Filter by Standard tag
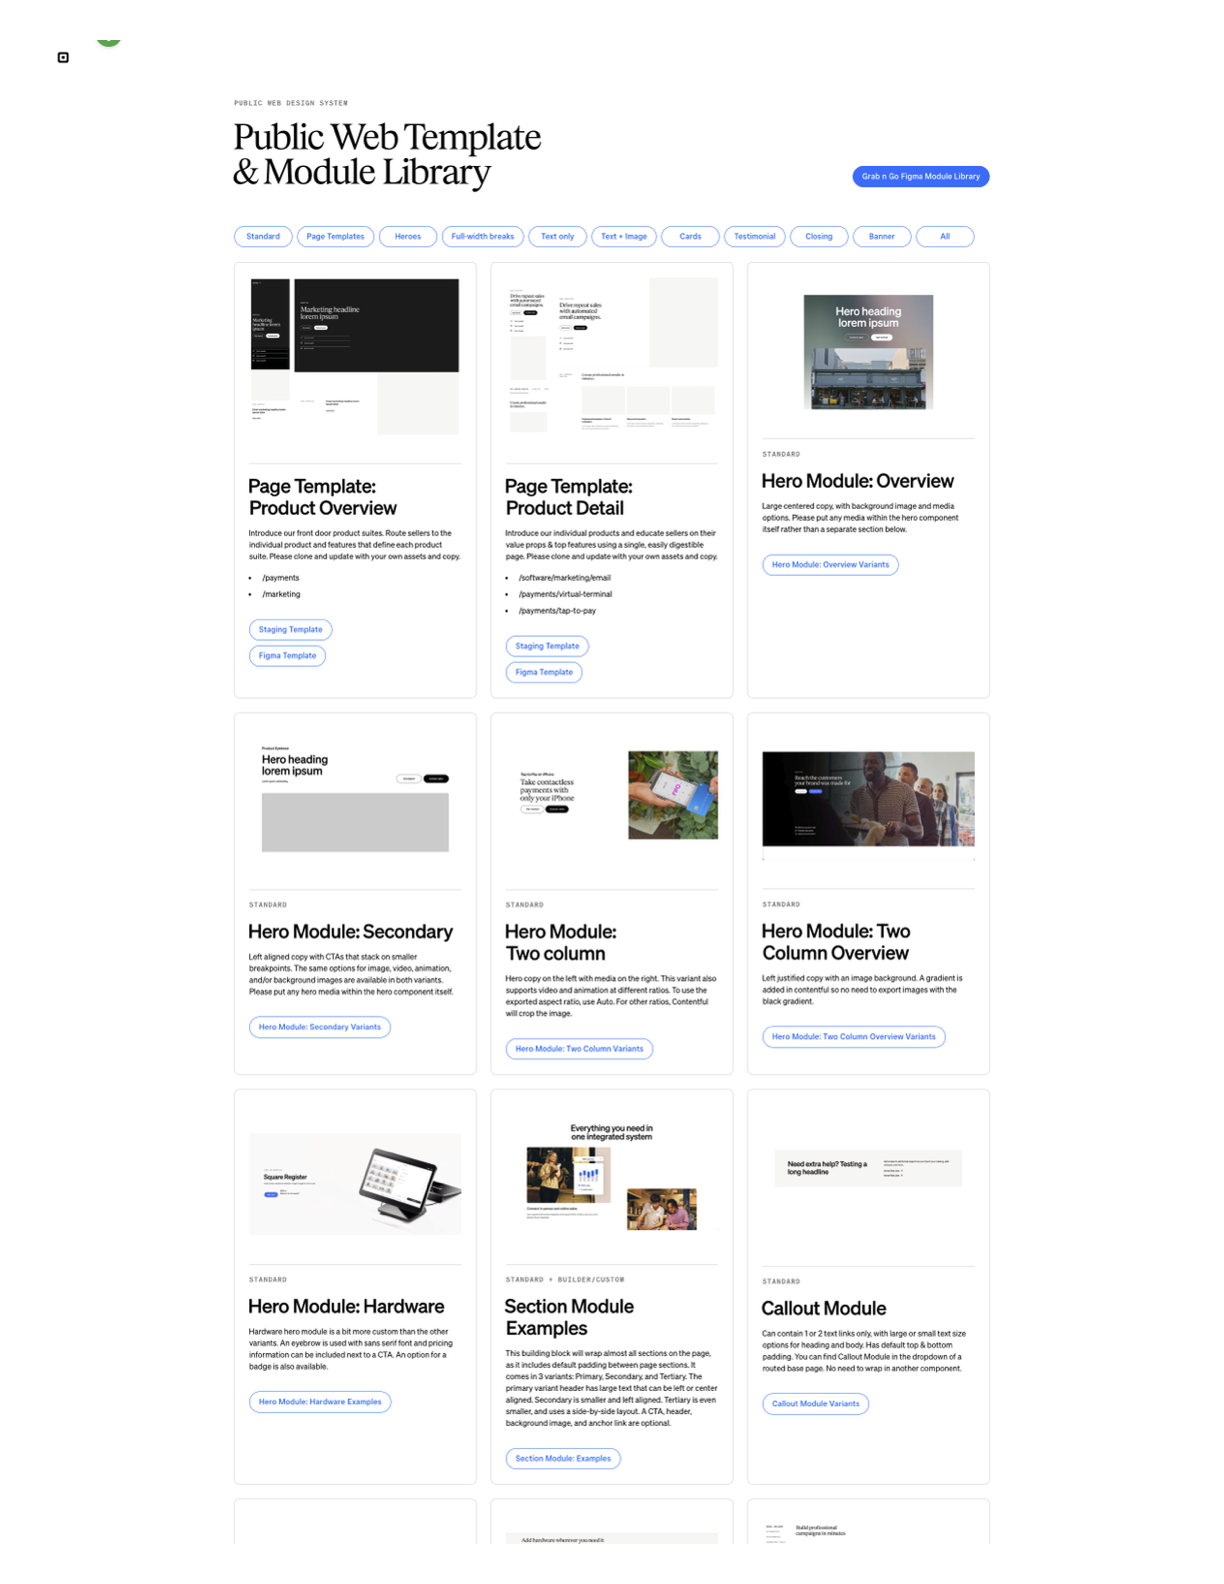Image resolution: width=1224 pixels, height=1584 pixels. point(263,237)
